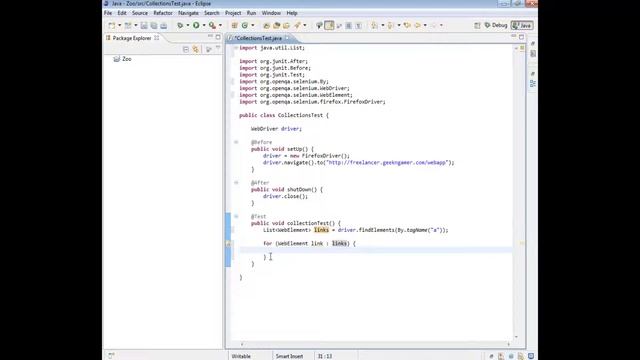
Task: Collapse All in Package Explorer
Action: point(186,49)
